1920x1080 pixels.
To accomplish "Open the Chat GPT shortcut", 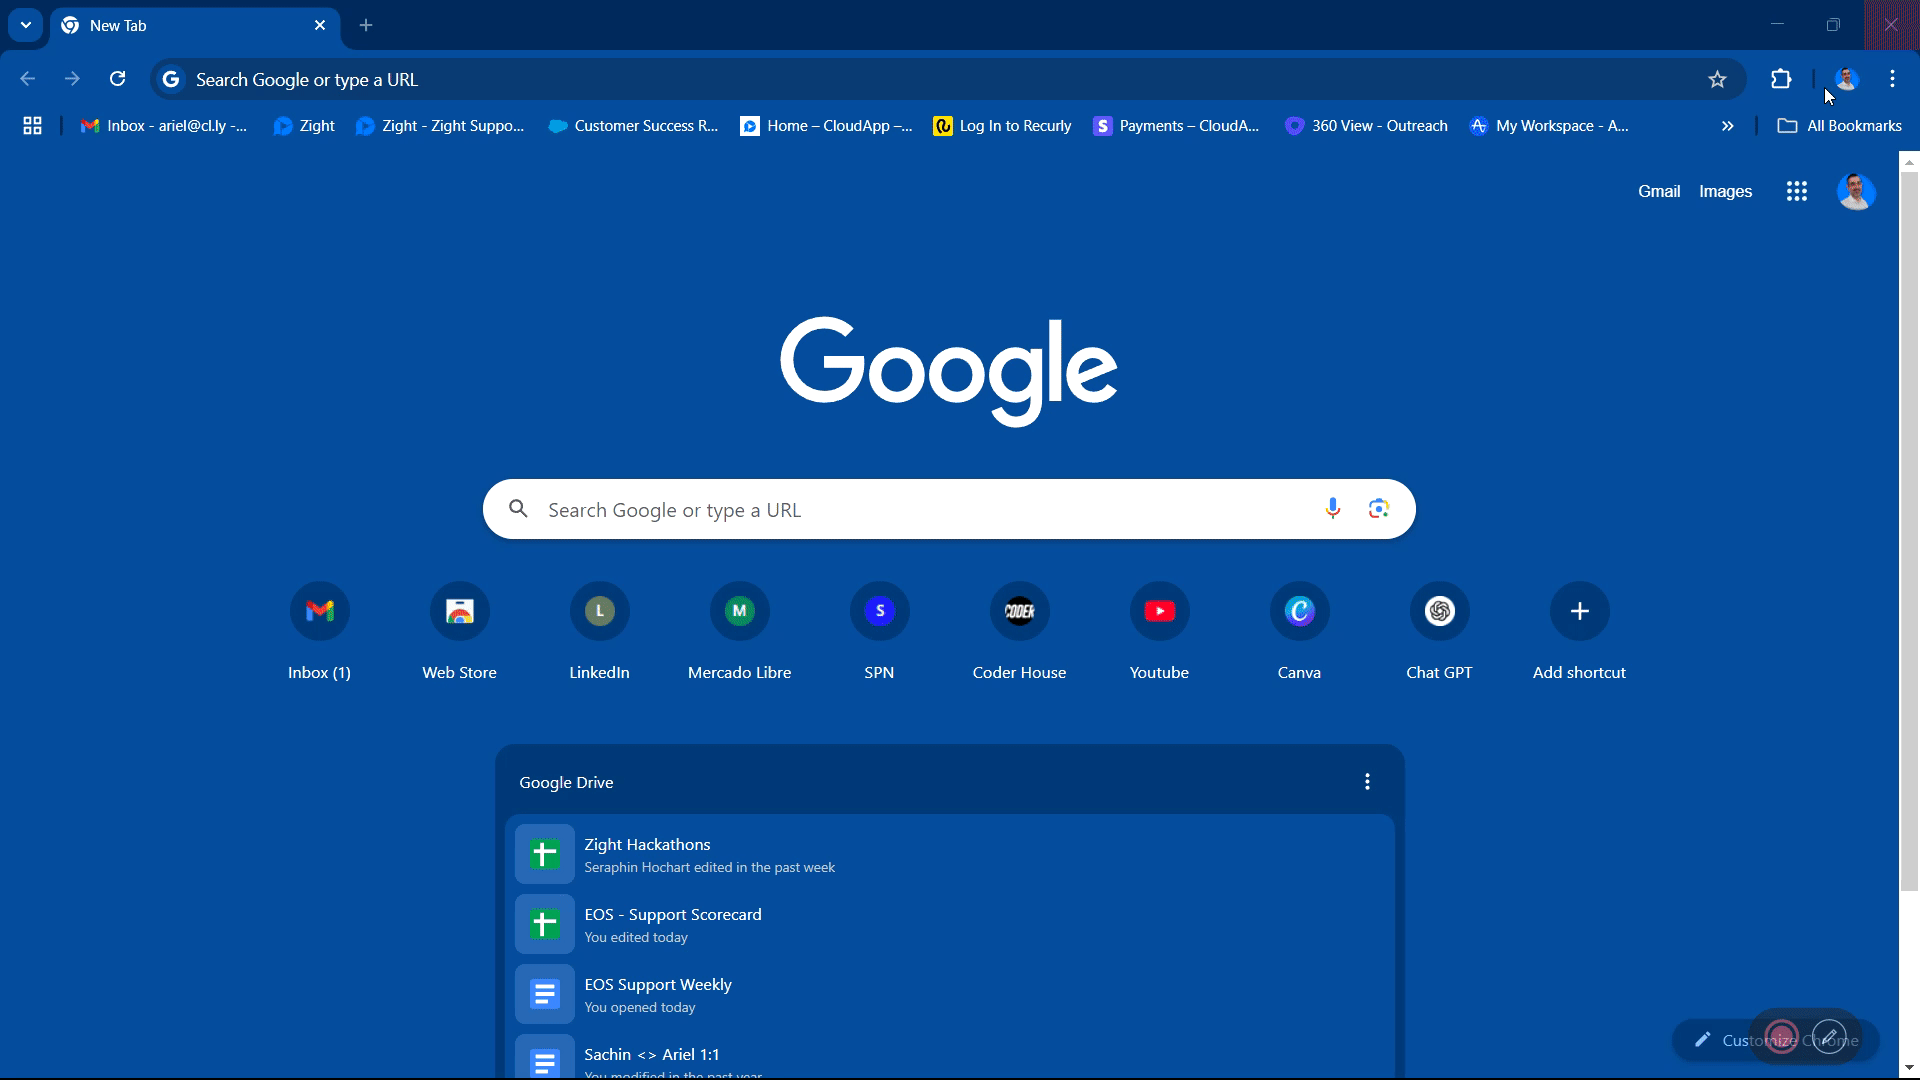I will coord(1440,630).
